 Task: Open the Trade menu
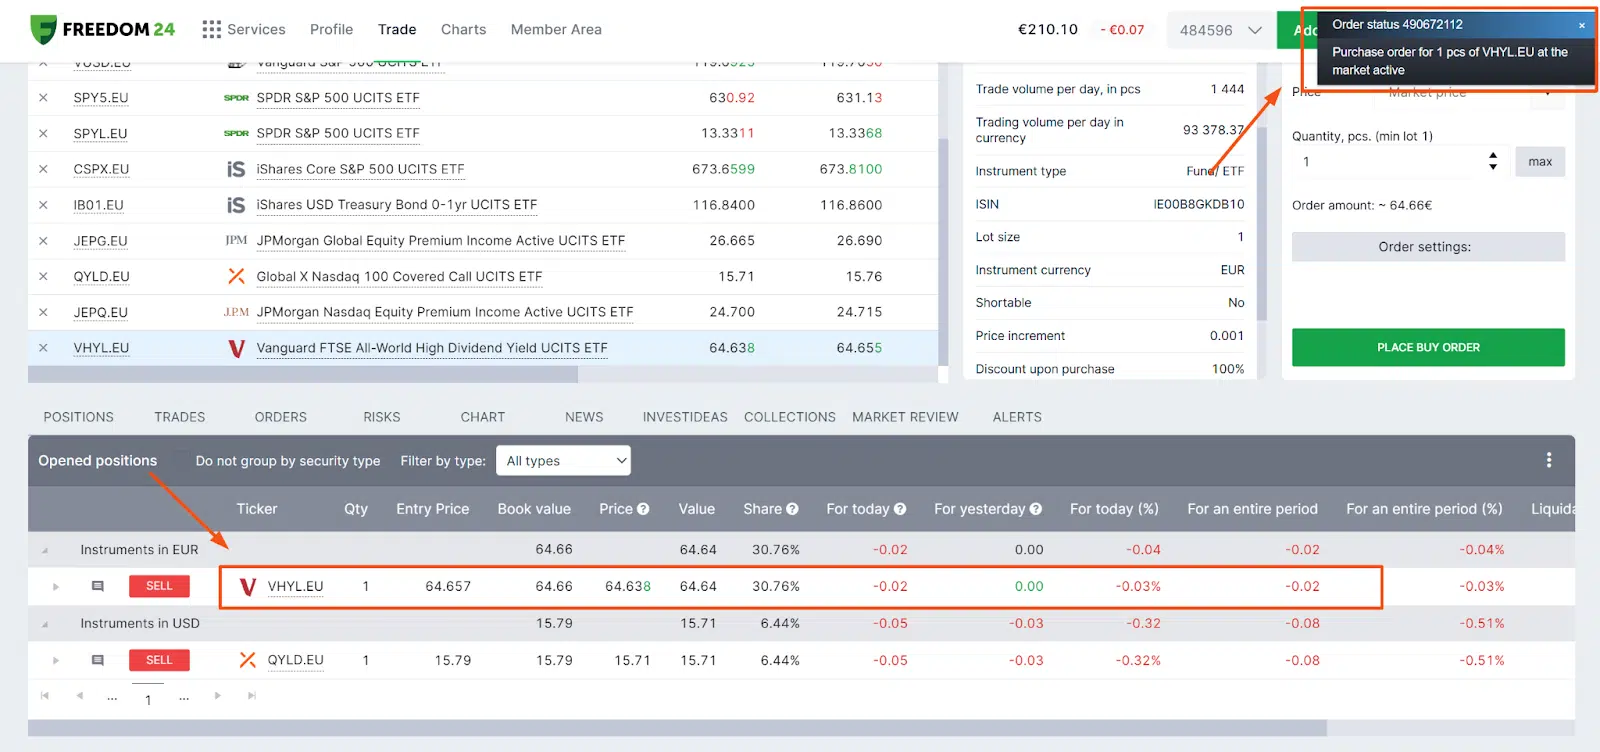click(397, 29)
